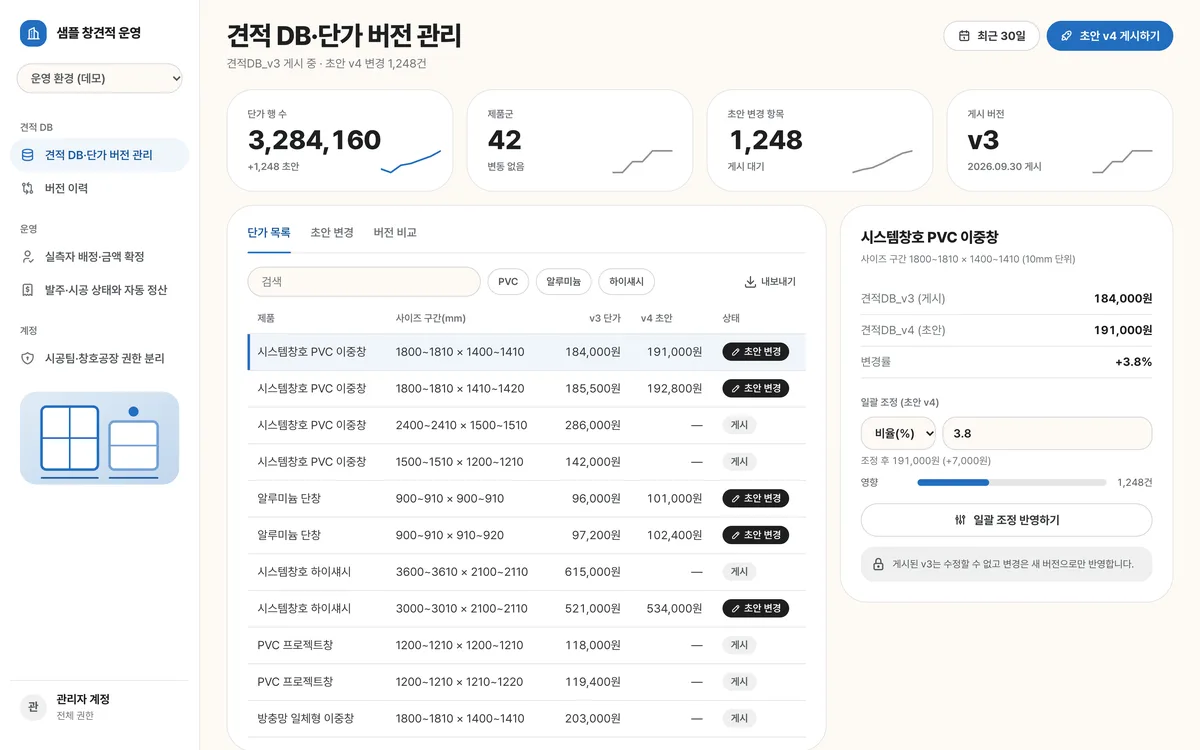This screenshot has height=750, width=1200.
Task: Open 시공팀·창호공장 권한 분리 menu item
Action: (99, 358)
